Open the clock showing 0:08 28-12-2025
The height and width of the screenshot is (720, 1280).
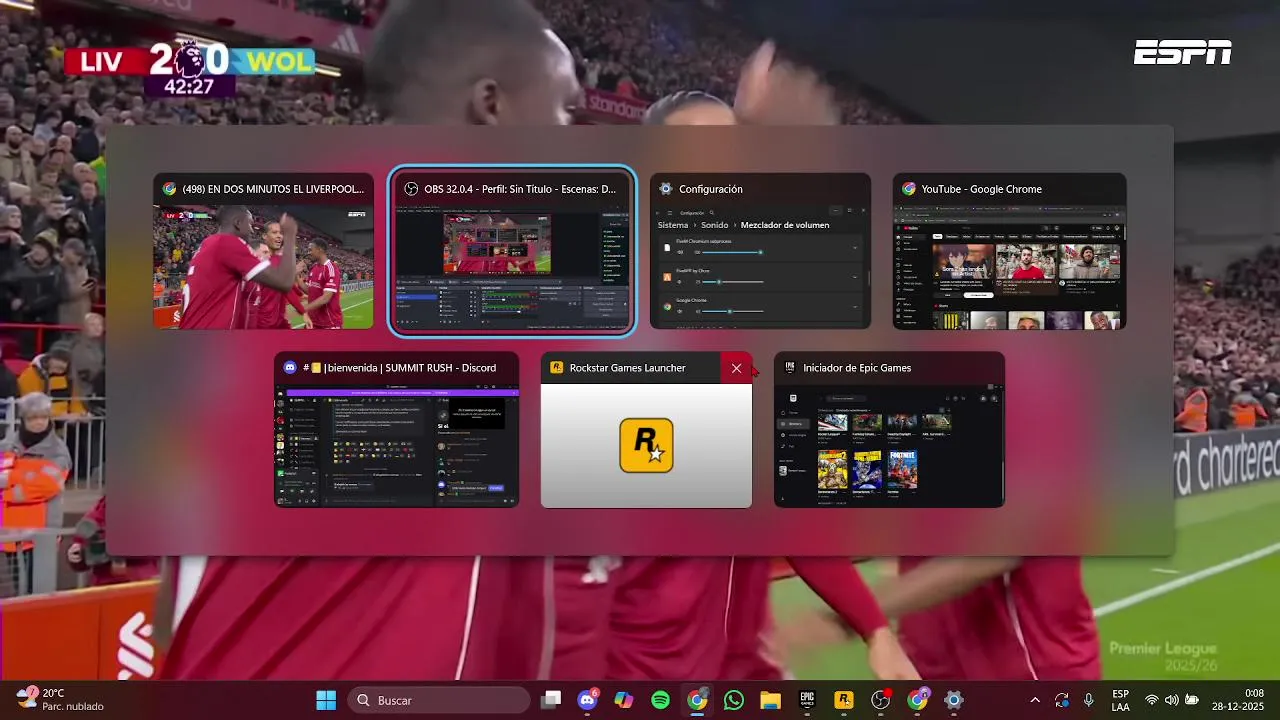point(1238,700)
